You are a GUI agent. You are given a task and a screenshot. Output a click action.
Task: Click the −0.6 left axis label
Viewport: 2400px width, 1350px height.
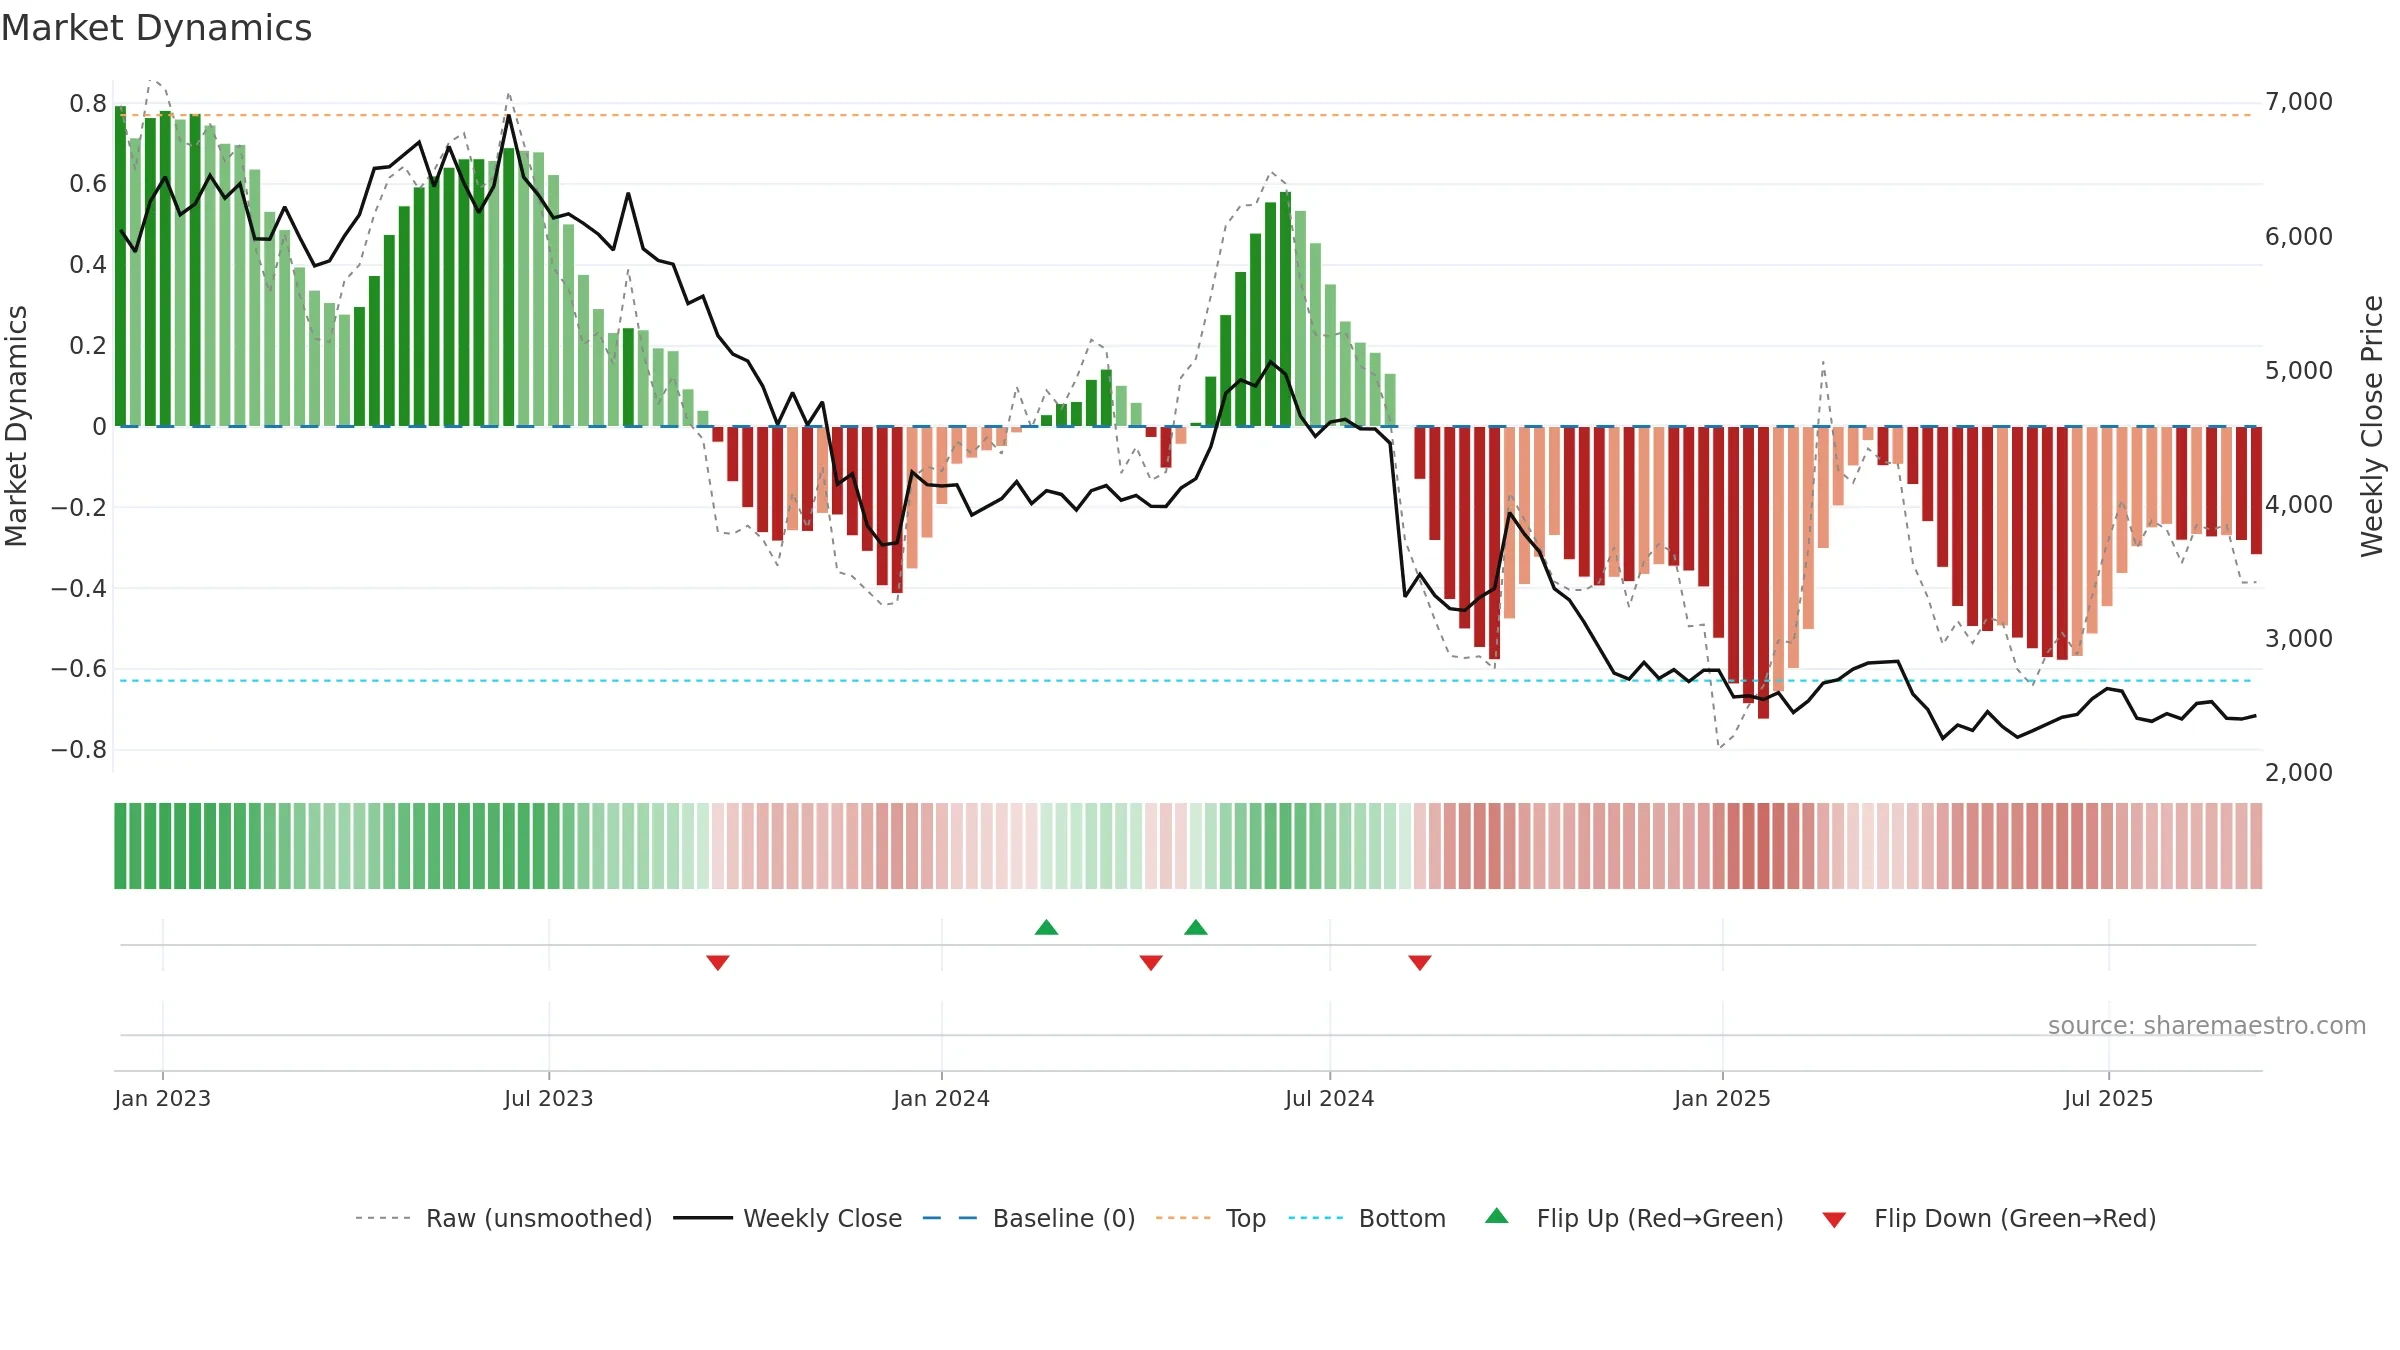point(78,669)
